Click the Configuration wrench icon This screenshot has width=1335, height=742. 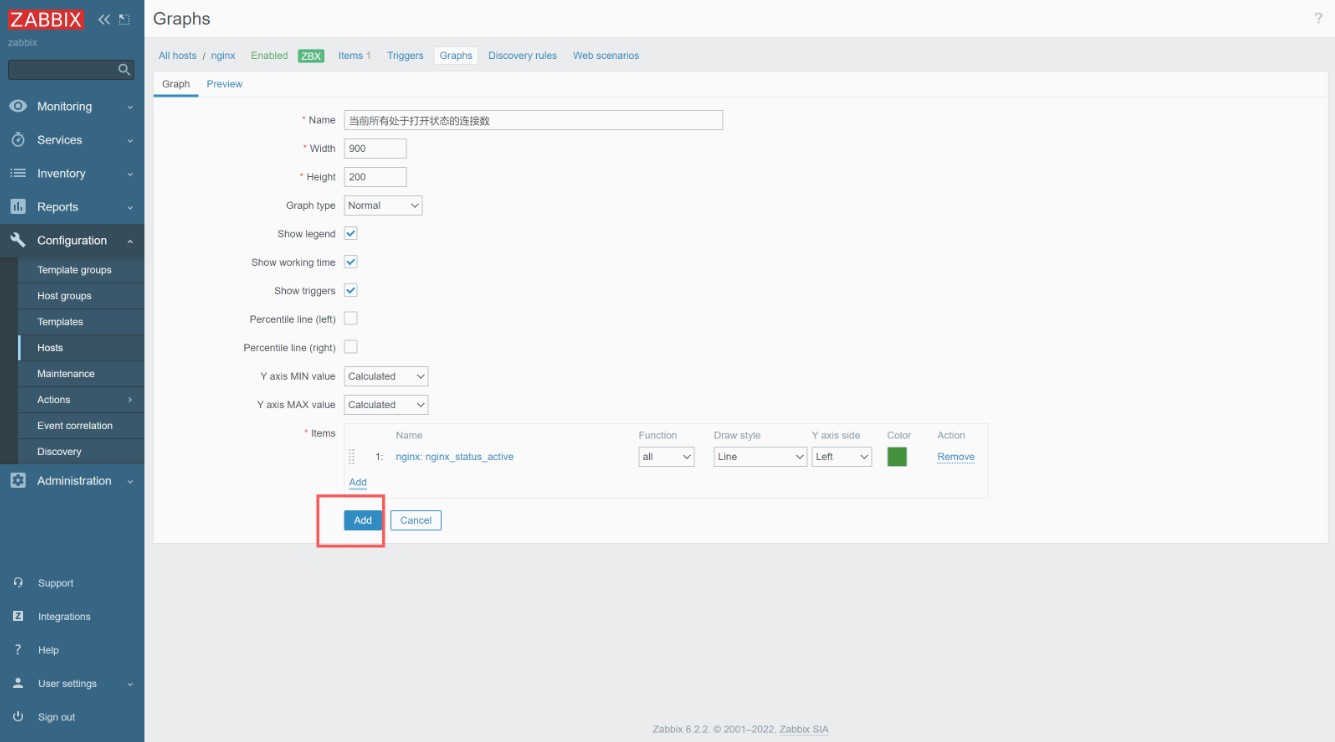click(x=18, y=240)
